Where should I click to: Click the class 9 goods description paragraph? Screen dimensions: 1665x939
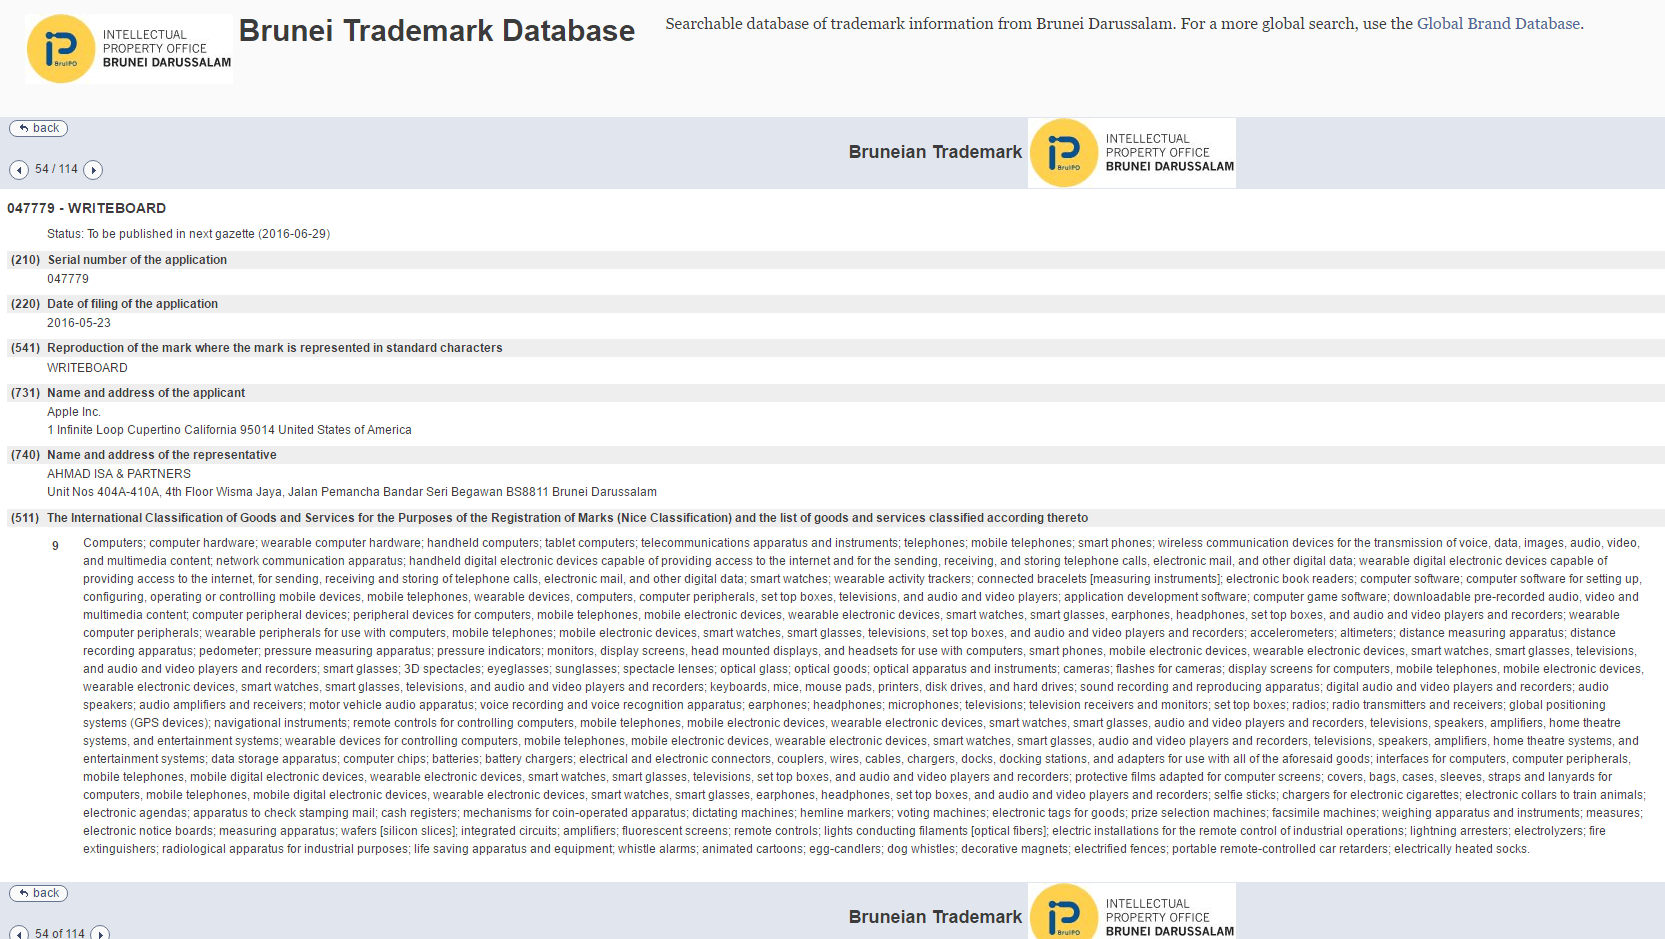coord(862,696)
